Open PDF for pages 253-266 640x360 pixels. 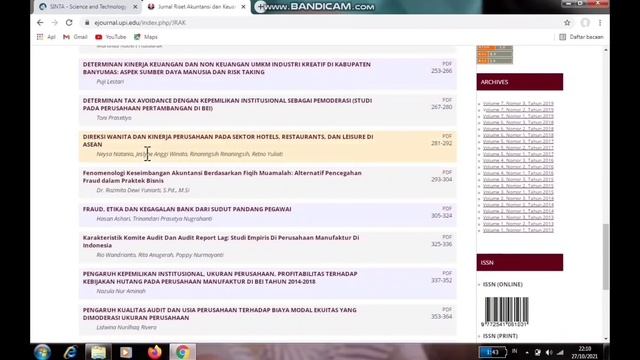pos(447,64)
